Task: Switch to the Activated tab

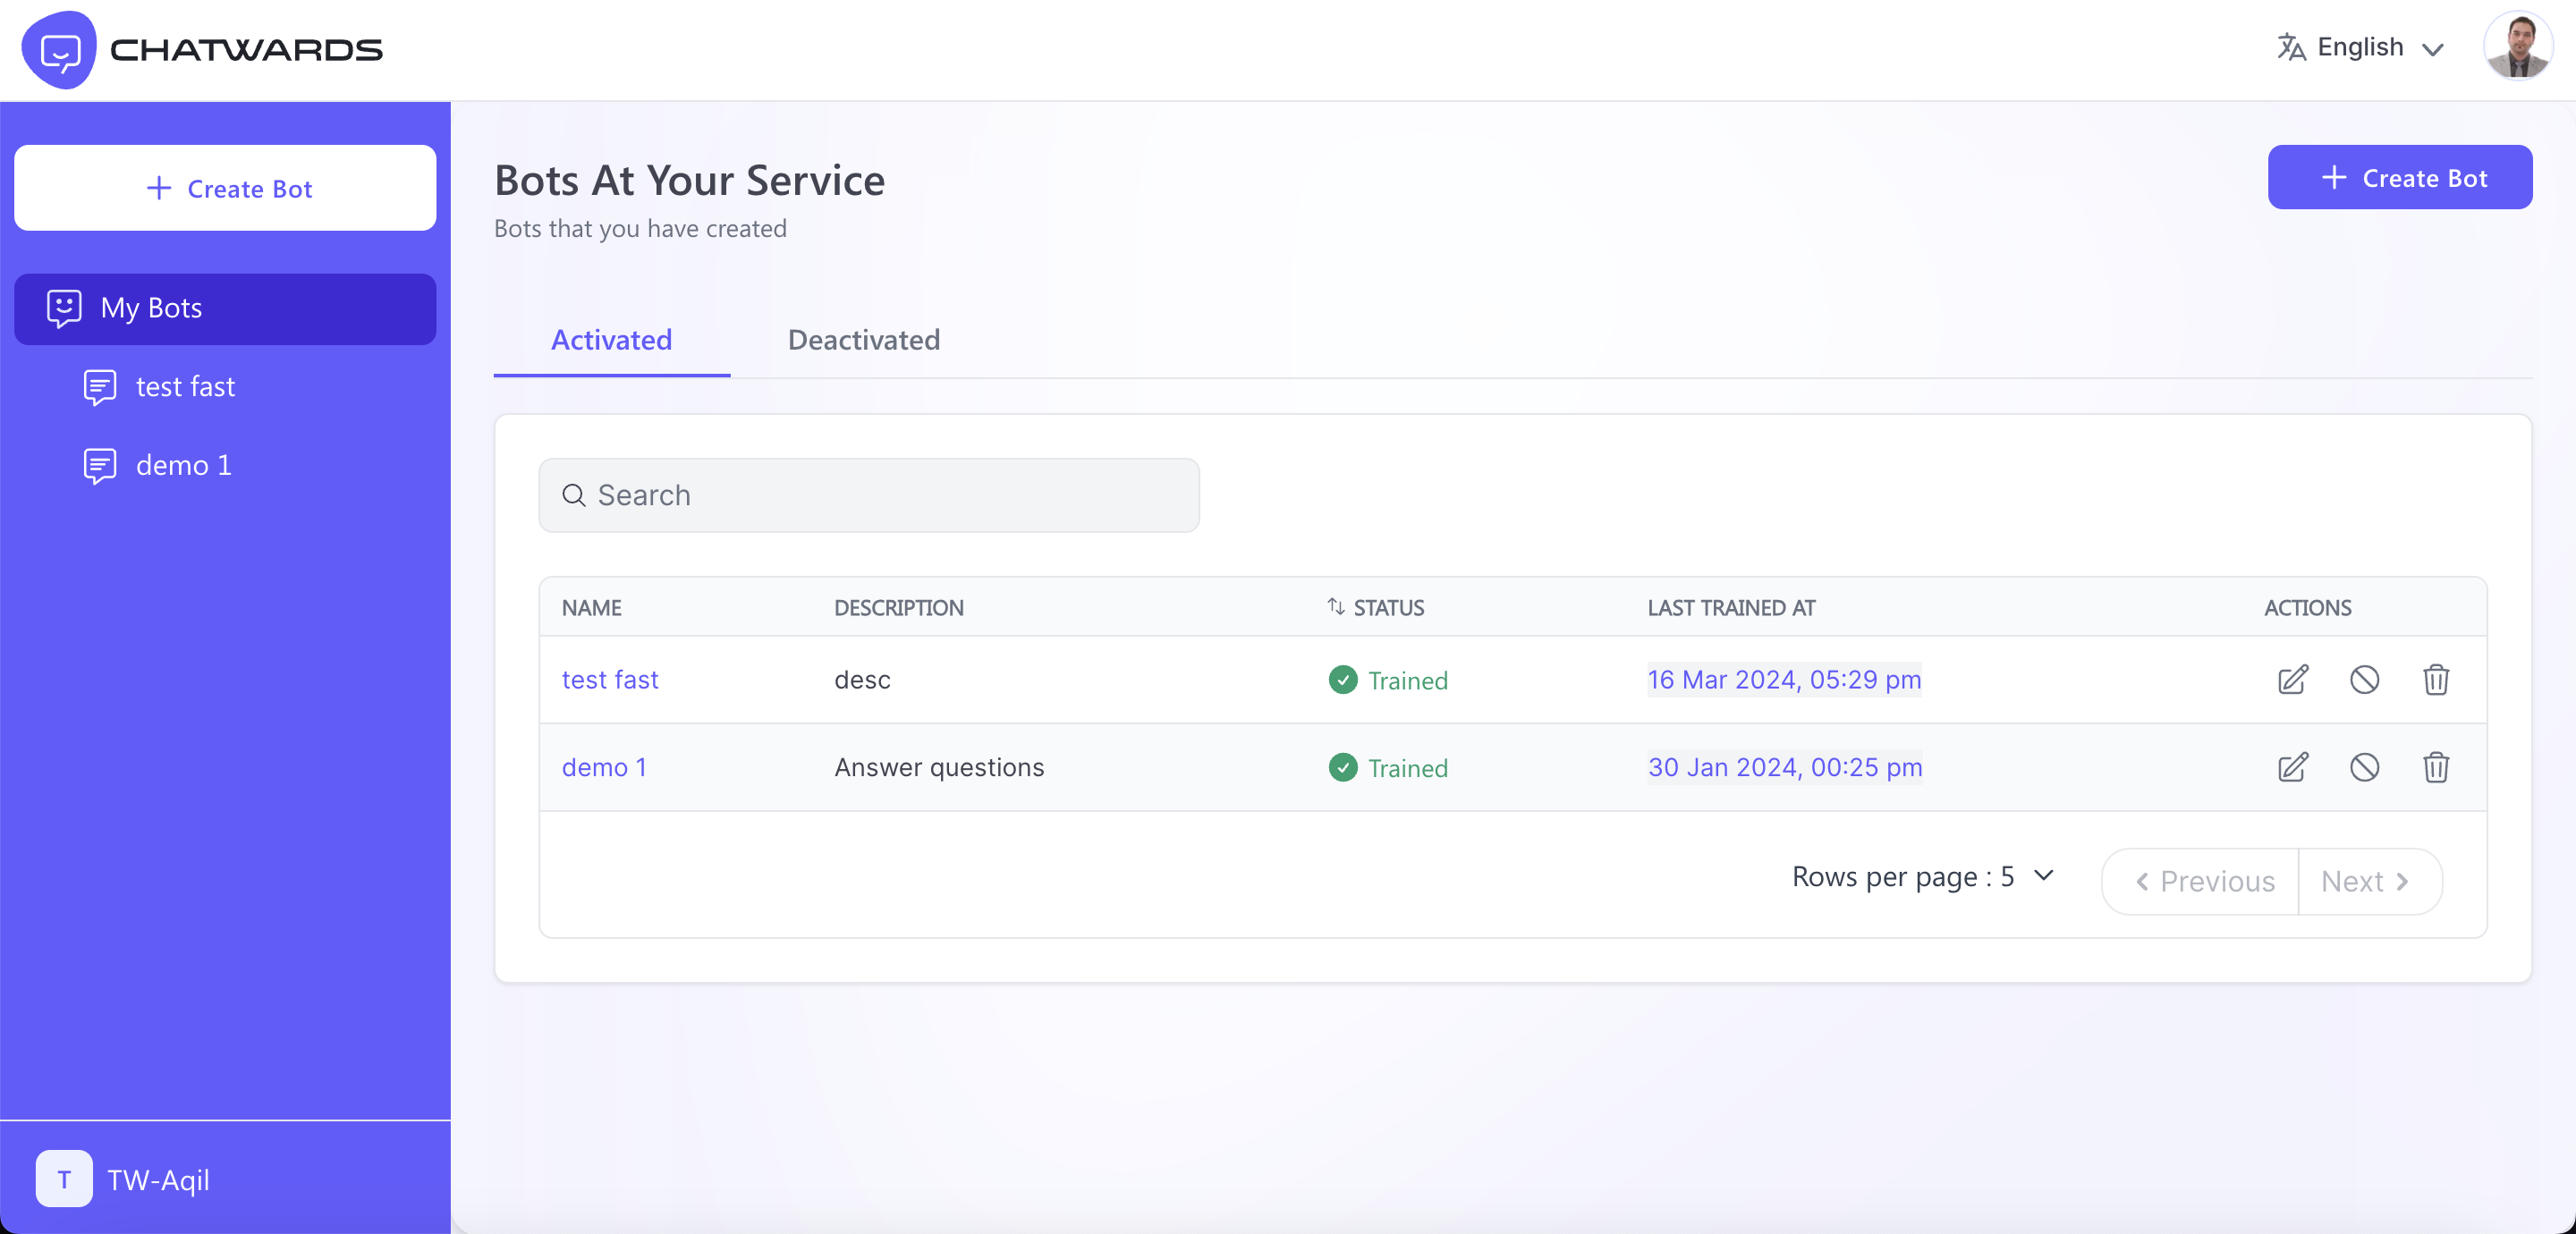Action: click(611, 340)
